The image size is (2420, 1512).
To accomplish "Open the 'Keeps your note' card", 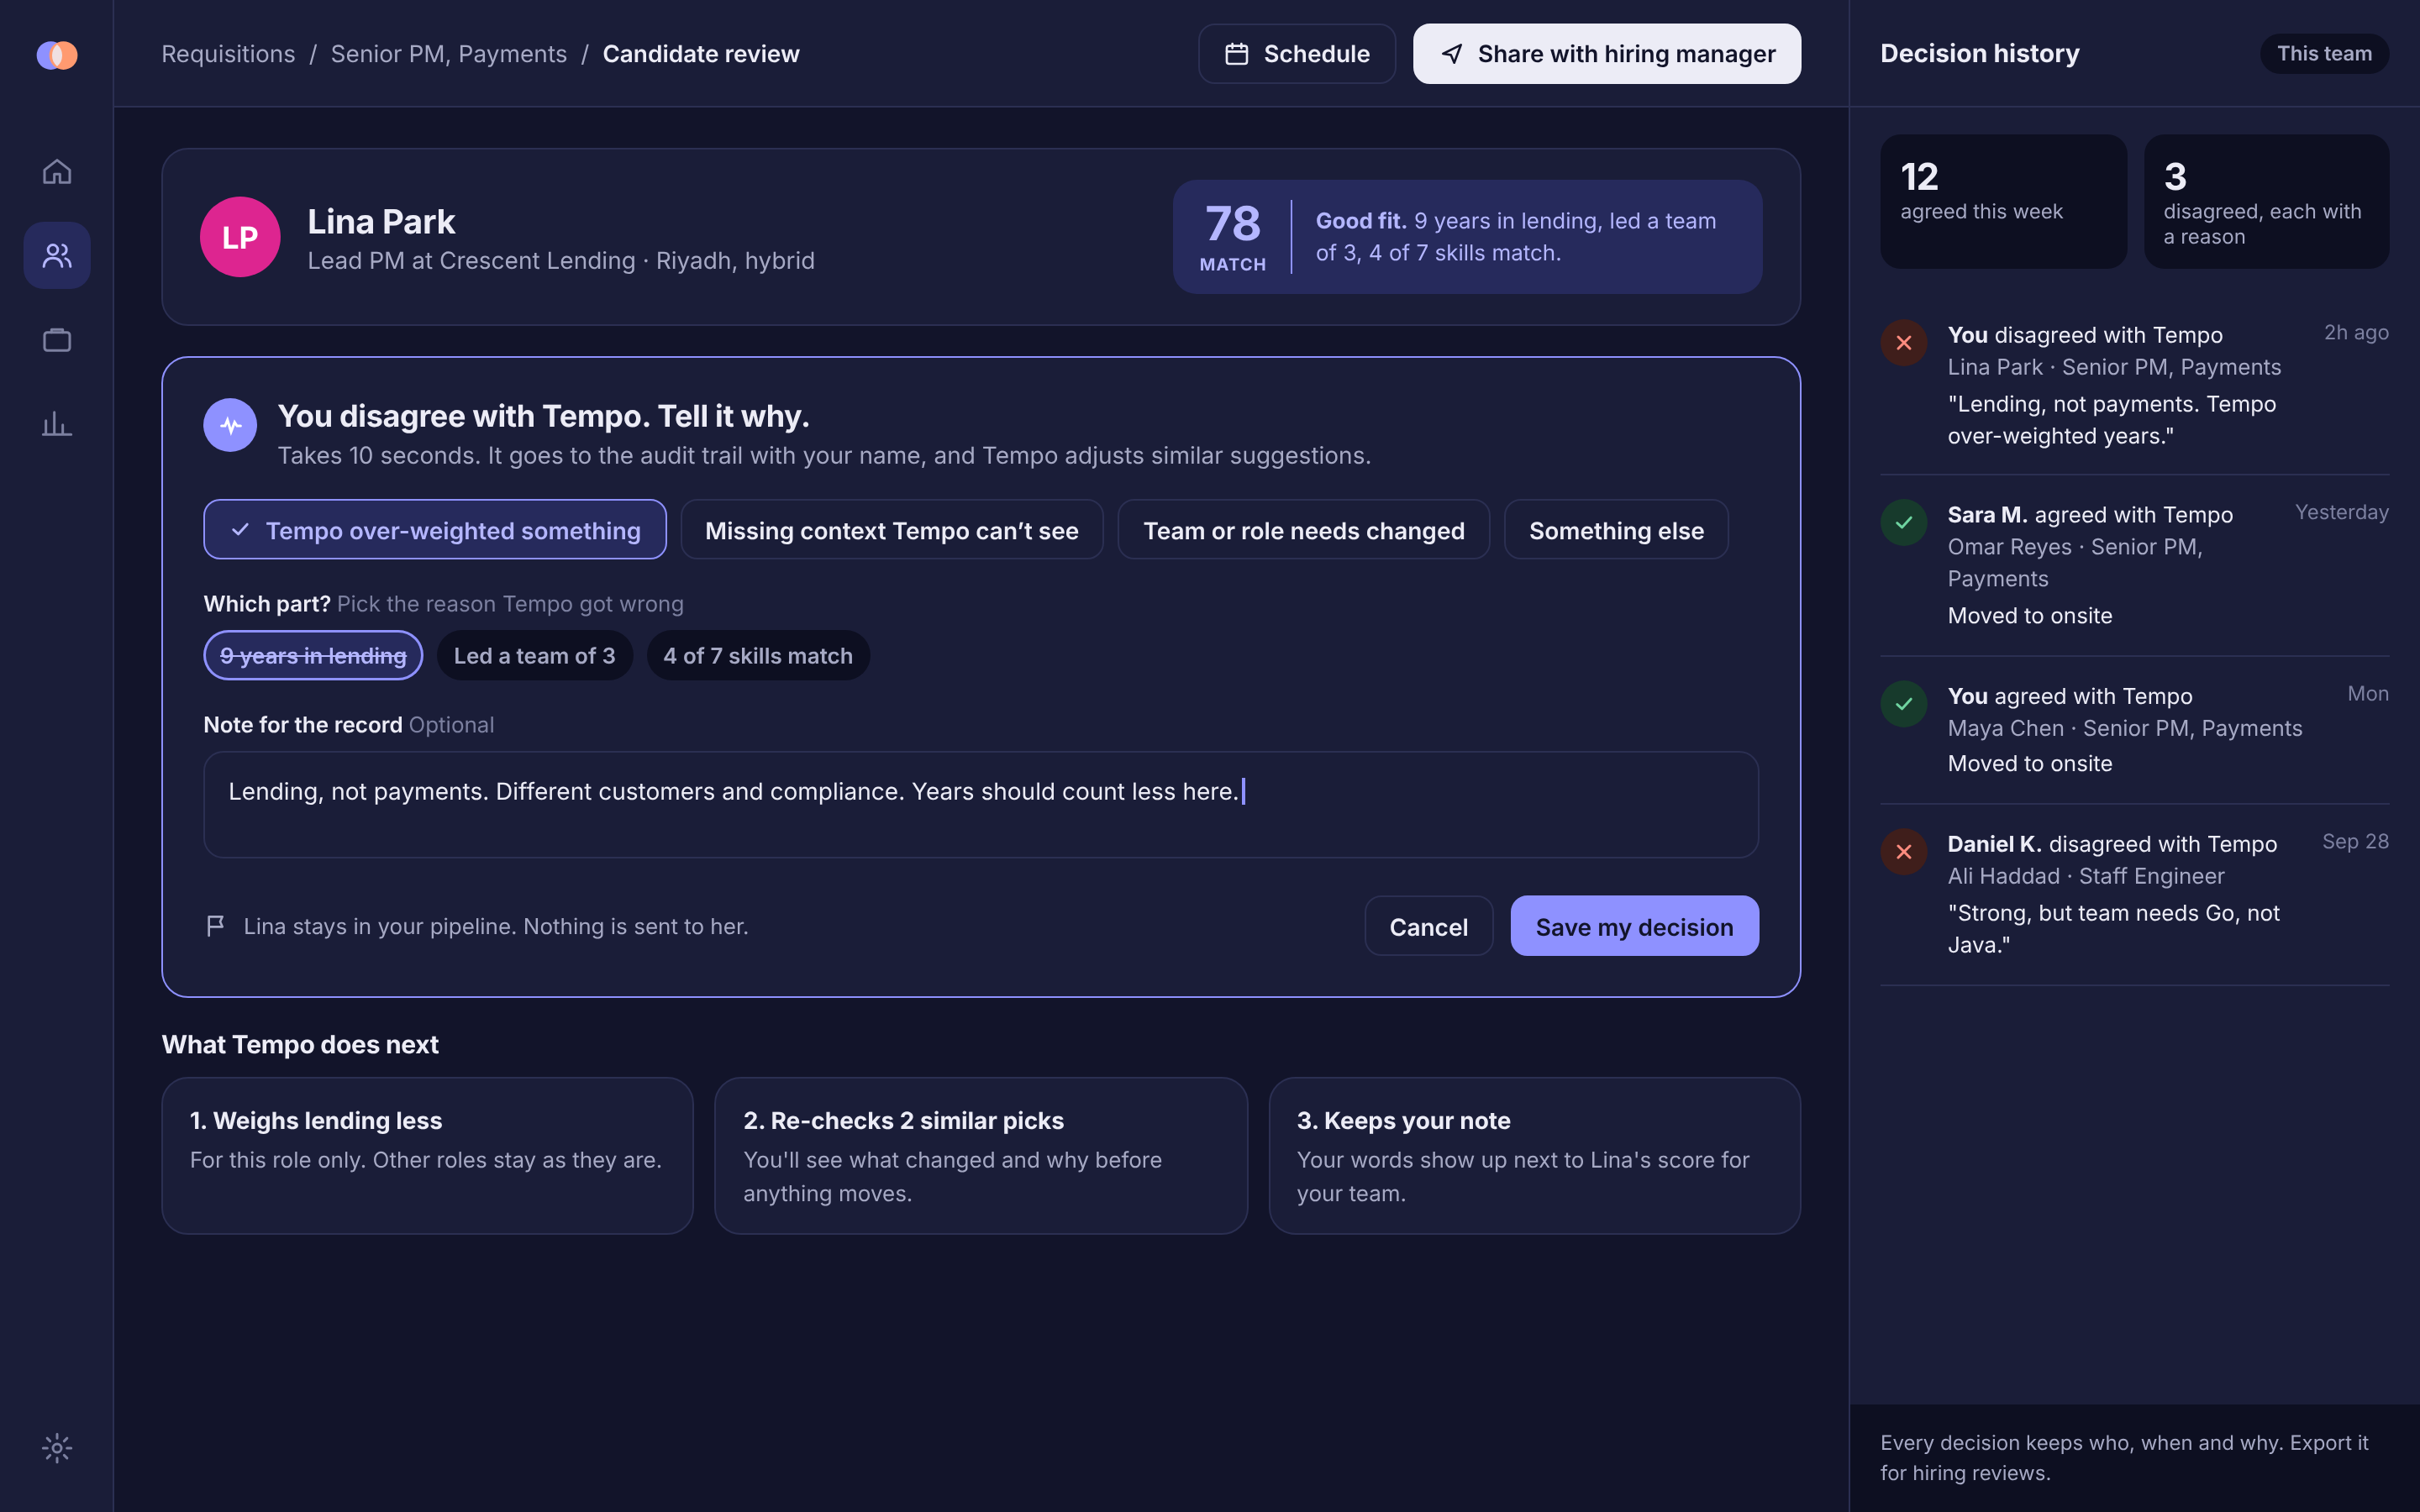I will tap(1534, 1155).
